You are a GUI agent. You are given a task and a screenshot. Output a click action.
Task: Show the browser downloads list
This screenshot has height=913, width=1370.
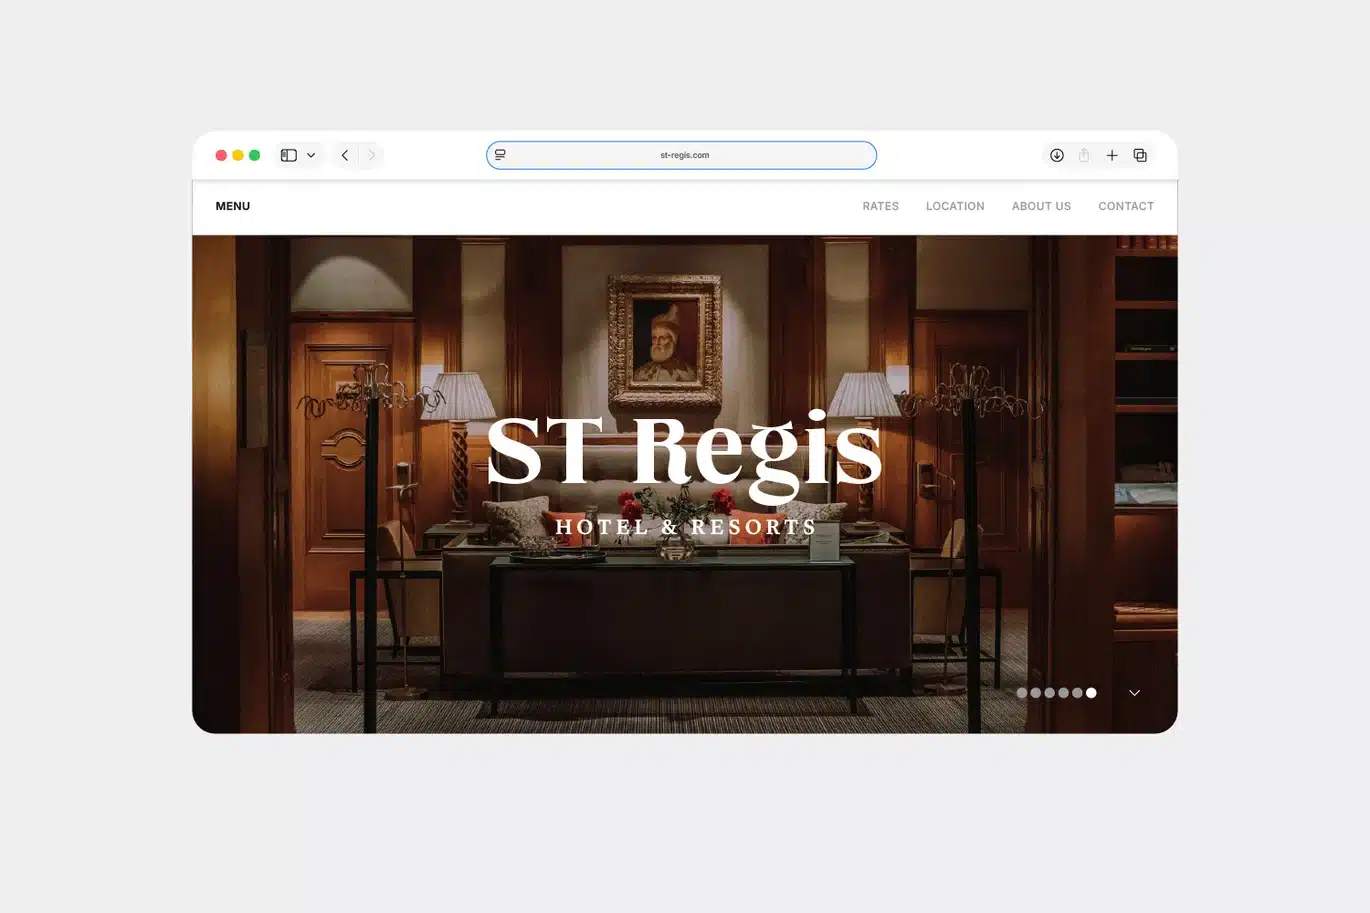click(x=1056, y=155)
